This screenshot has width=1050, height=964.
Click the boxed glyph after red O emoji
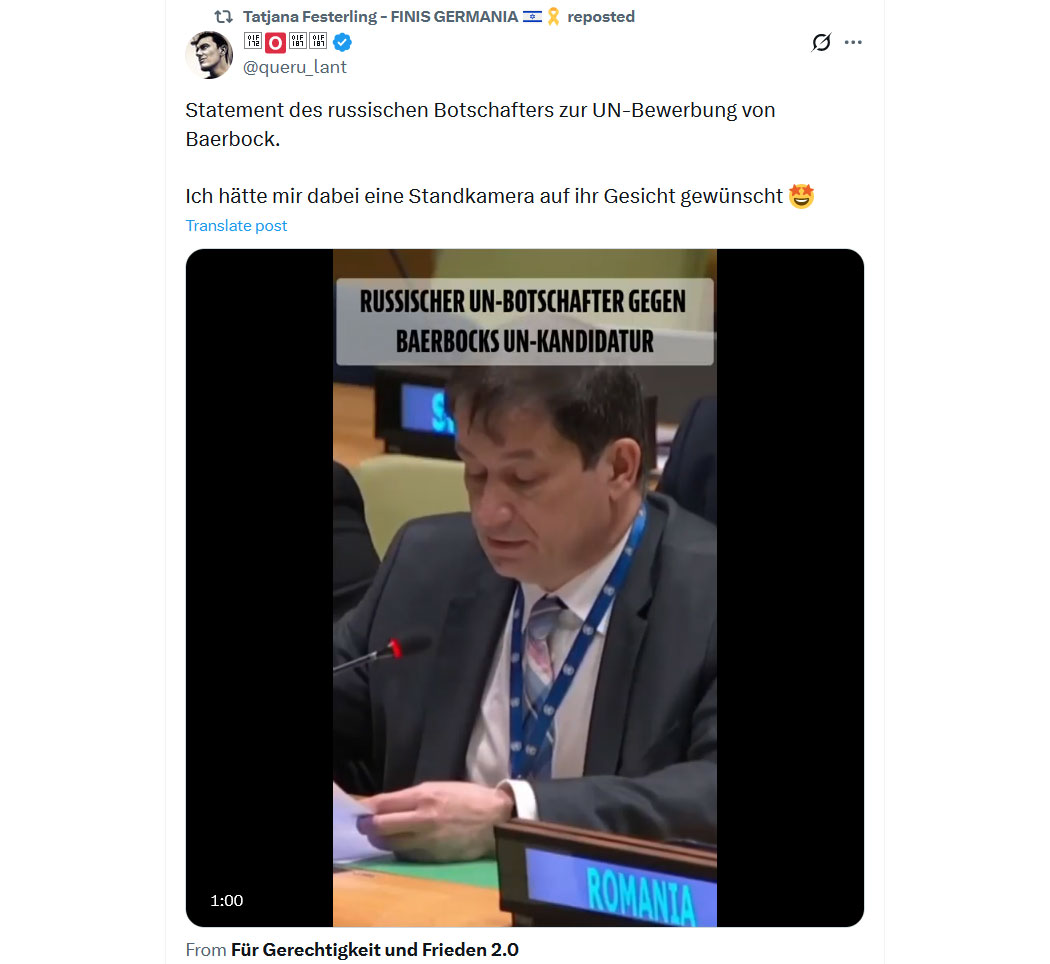pyautogui.click(x=297, y=41)
